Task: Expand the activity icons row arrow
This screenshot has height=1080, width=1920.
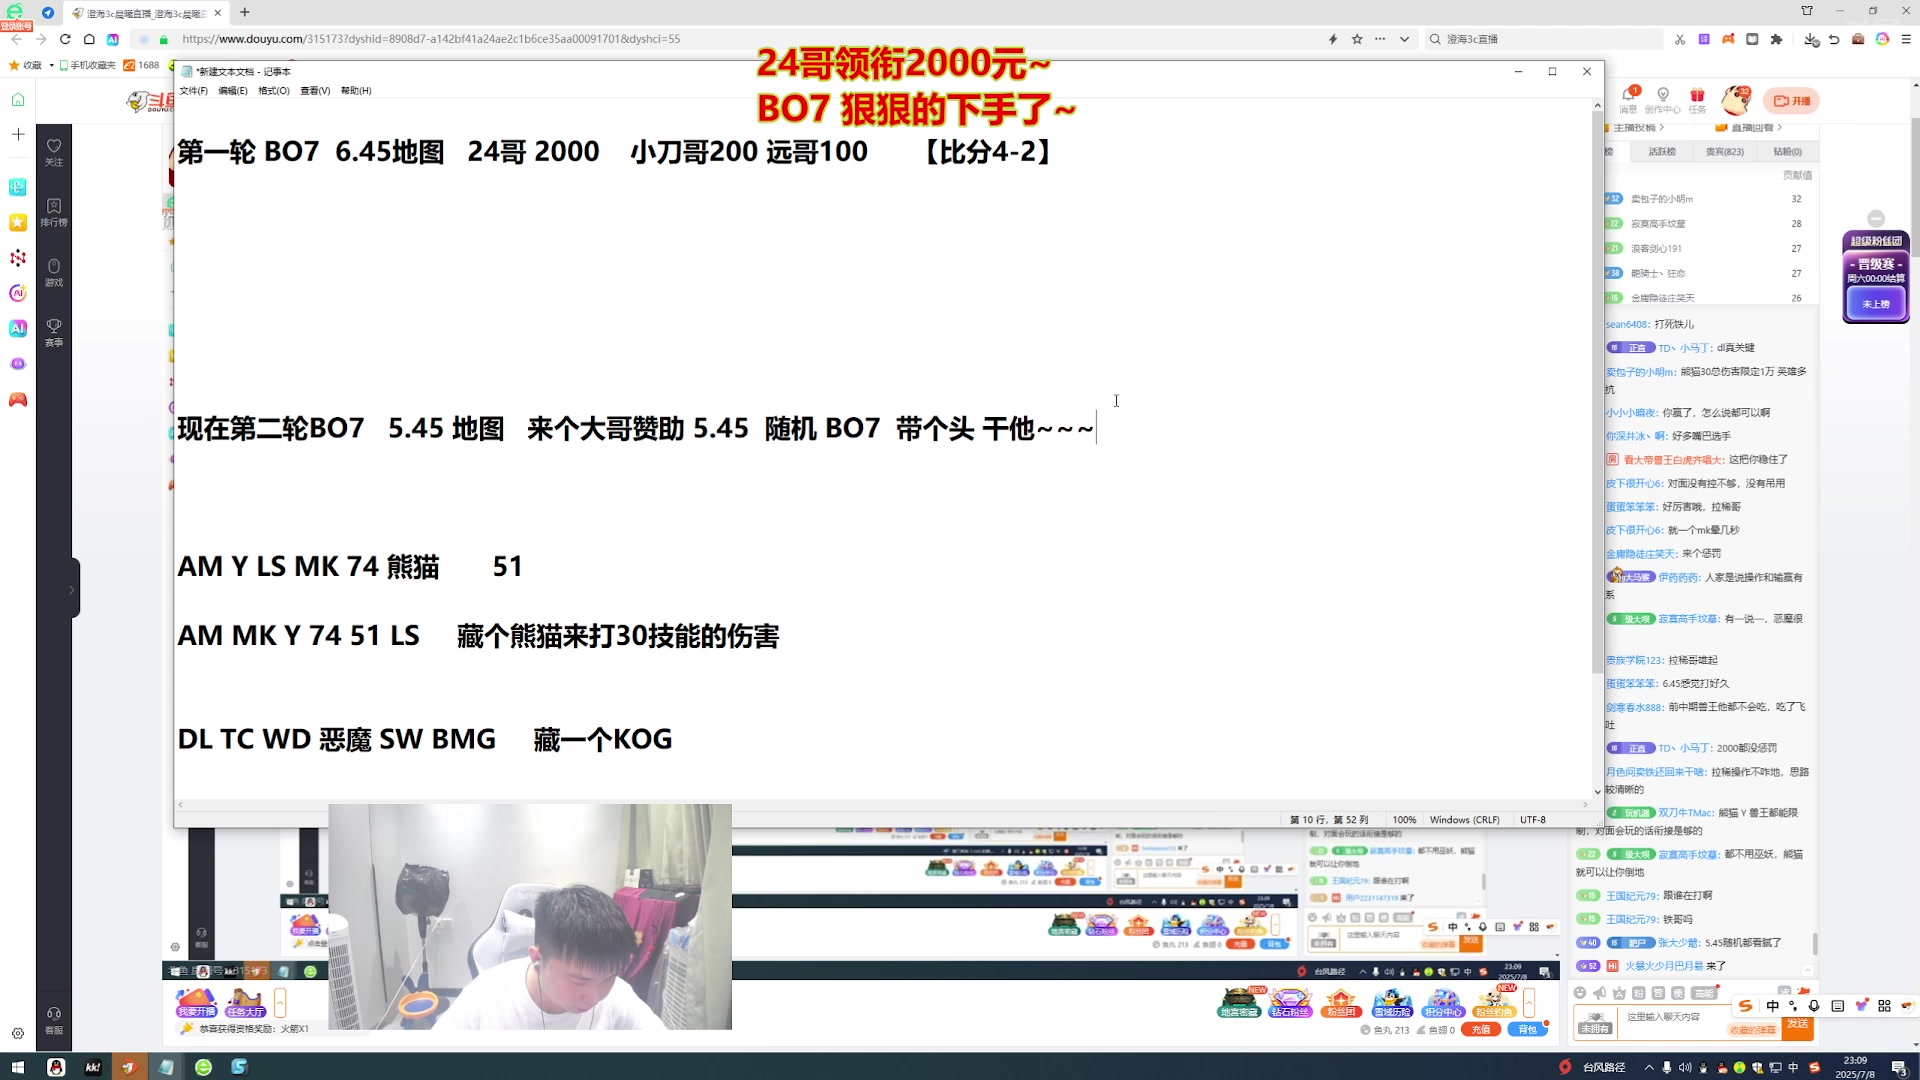Action: 1529,1002
